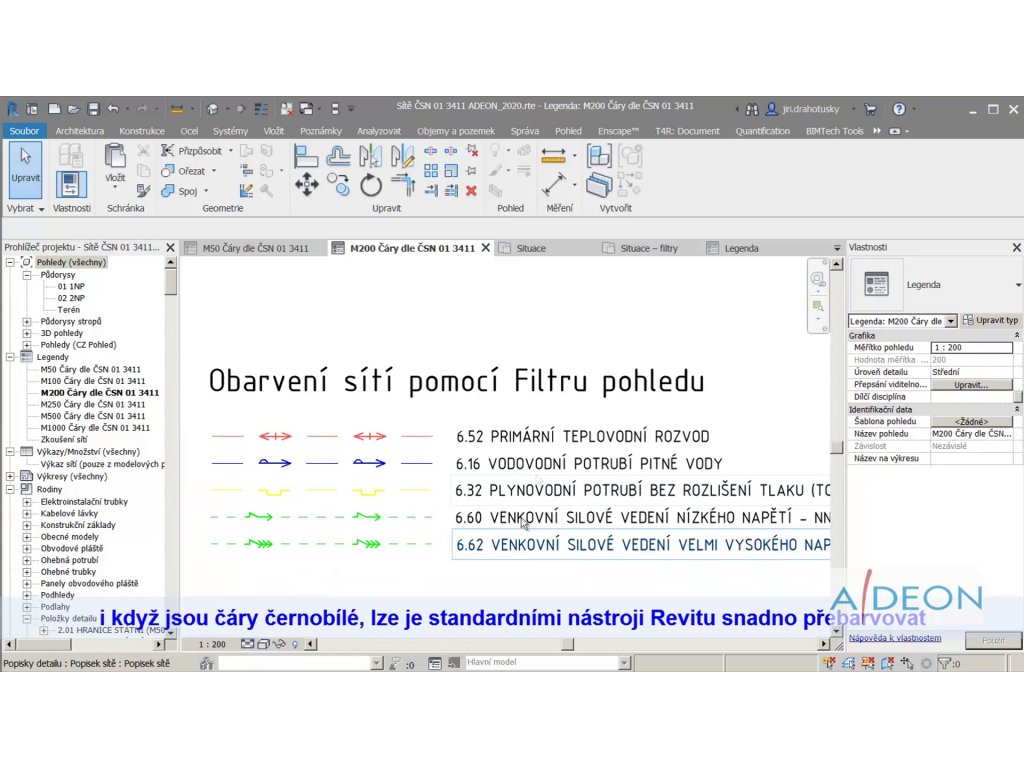Select the Rotate tool circular arrow
Image resolution: width=1024 pixels, height=768 pixels.
click(x=371, y=185)
